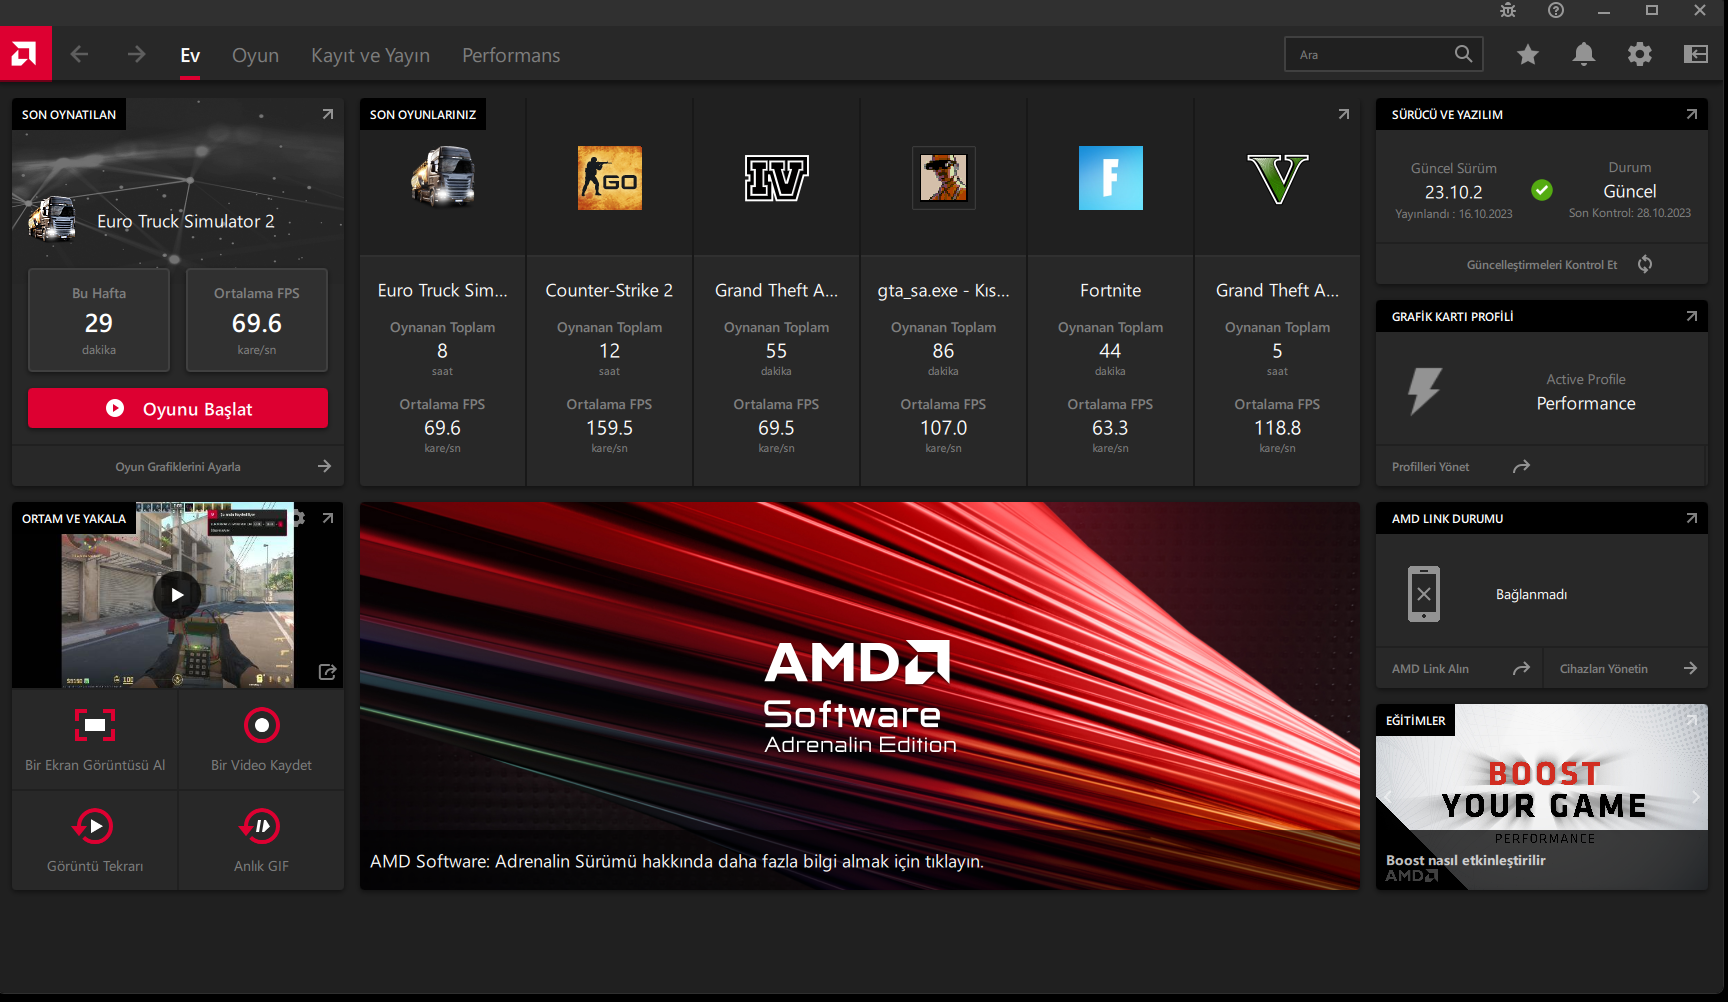Go forward with the right arrow
Screen dimensions: 1728x1002
pos(137,54)
